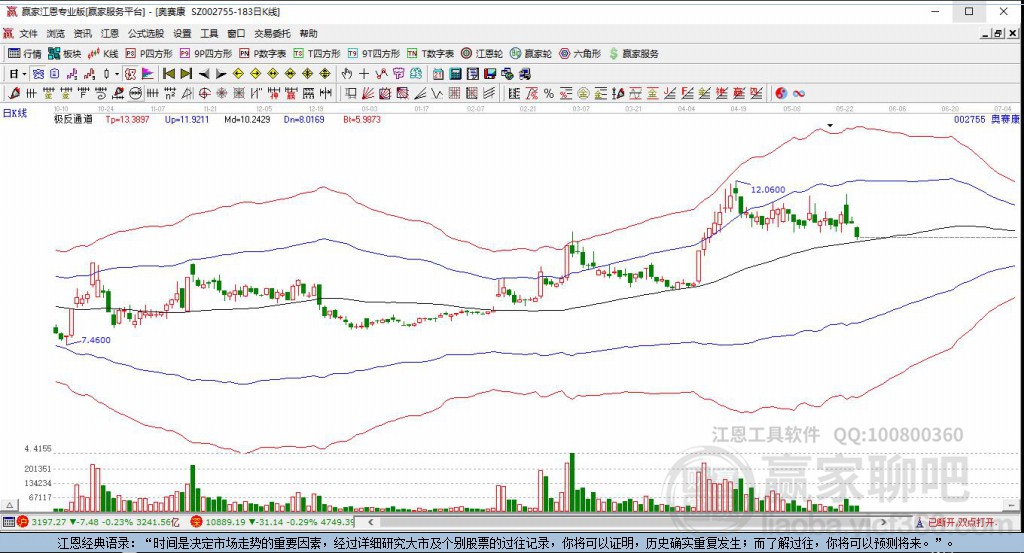Open the 江恩轮 Gann wheel
The height and width of the screenshot is (553, 1024).
[482, 54]
